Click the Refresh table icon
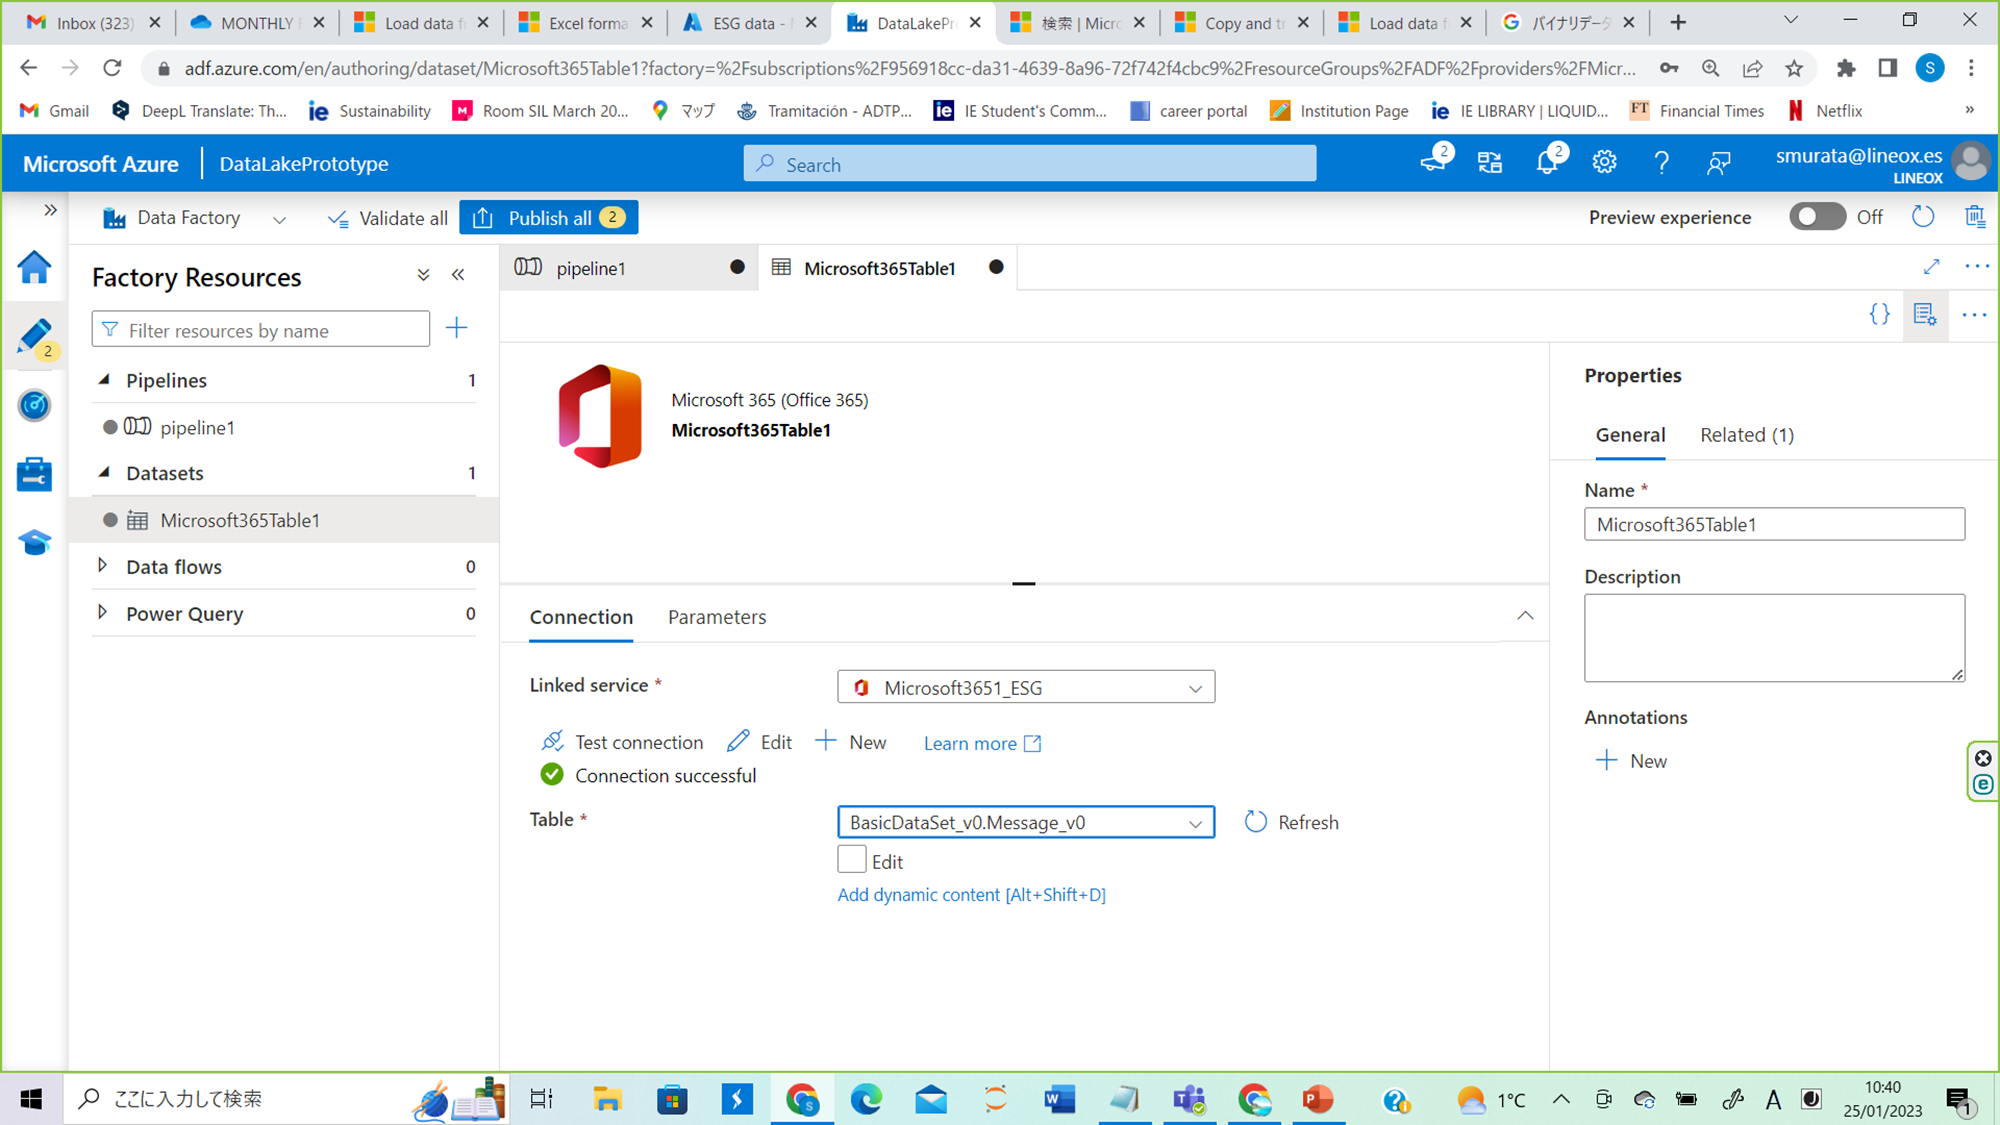Image resolution: width=2000 pixels, height=1125 pixels. point(1256,822)
